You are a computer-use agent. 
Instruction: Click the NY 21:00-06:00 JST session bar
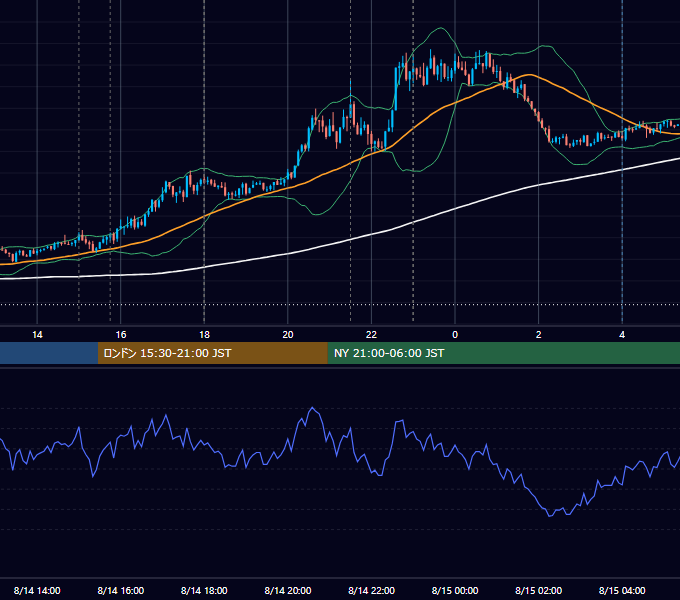pos(503,353)
